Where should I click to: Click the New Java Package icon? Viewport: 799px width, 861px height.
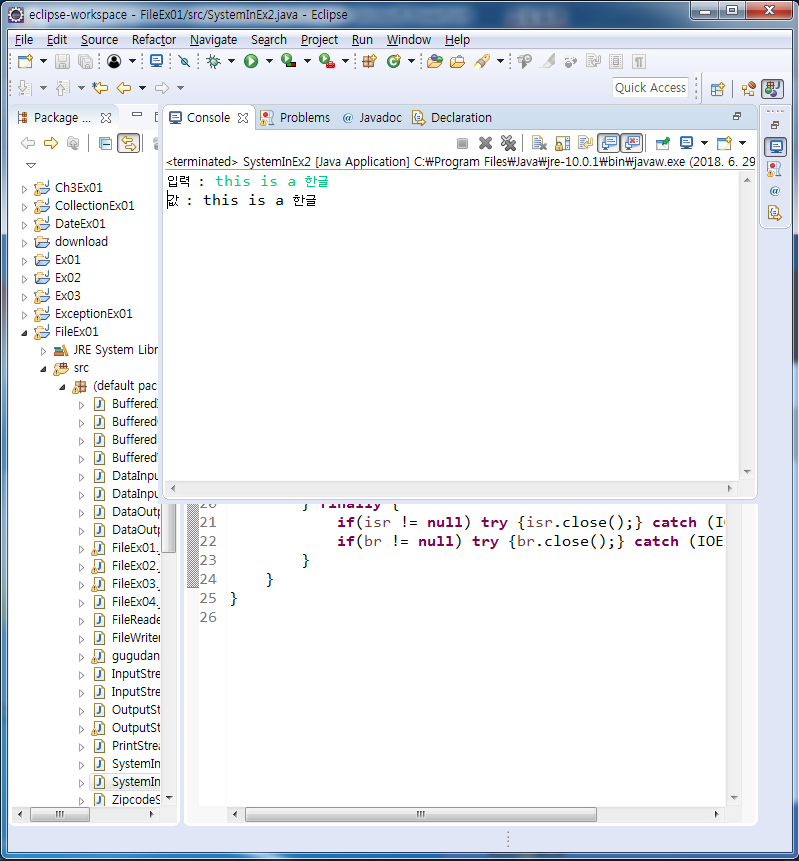pyautogui.click(x=369, y=62)
